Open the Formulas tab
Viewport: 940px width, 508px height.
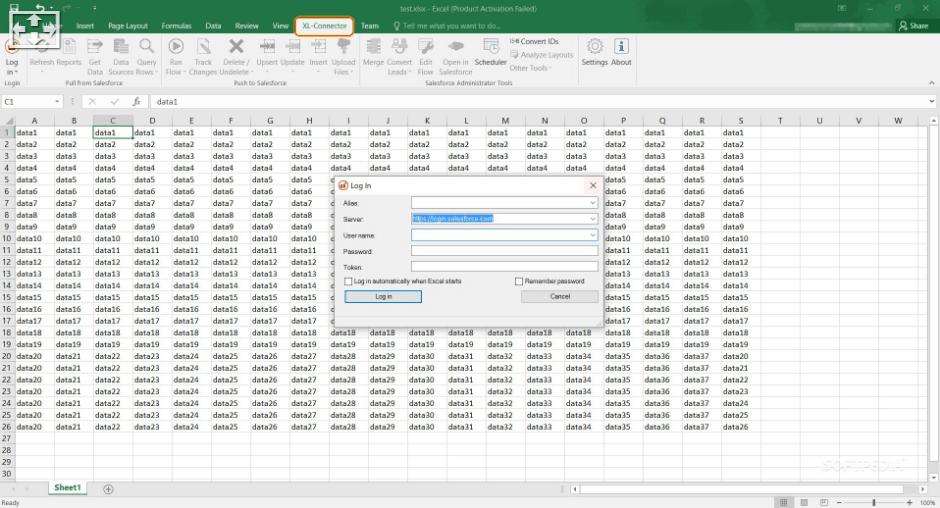176,26
